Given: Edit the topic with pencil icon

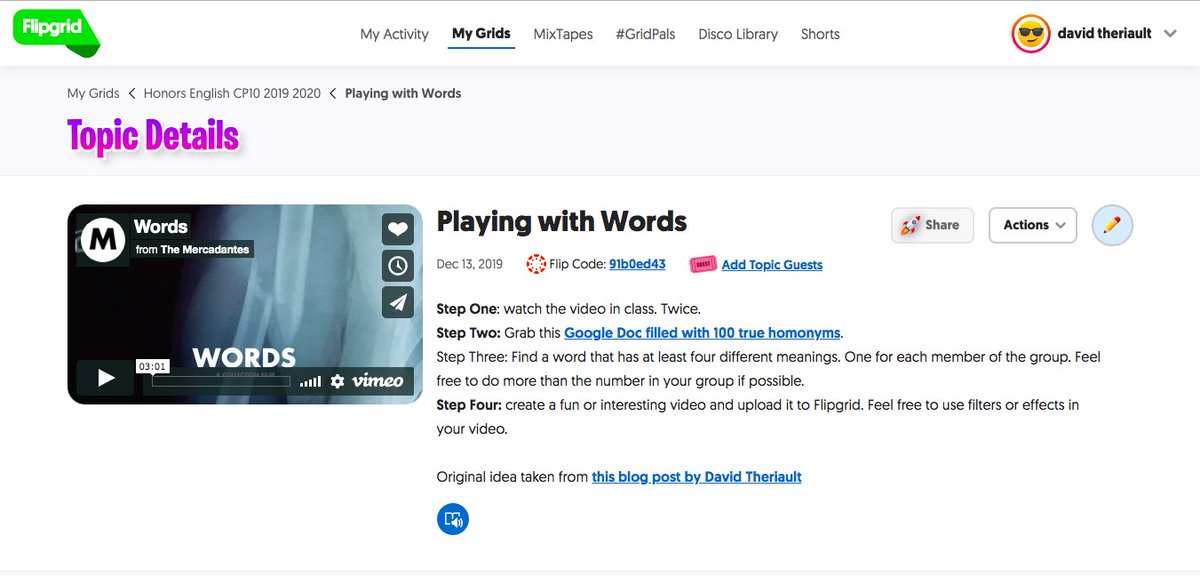Looking at the screenshot, I should (1112, 225).
